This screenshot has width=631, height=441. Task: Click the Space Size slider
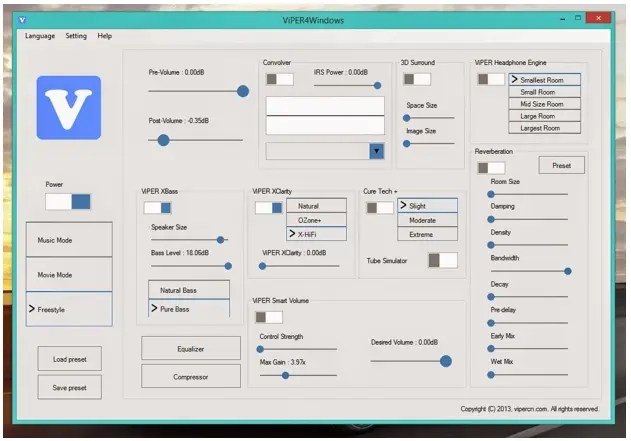(430, 118)
